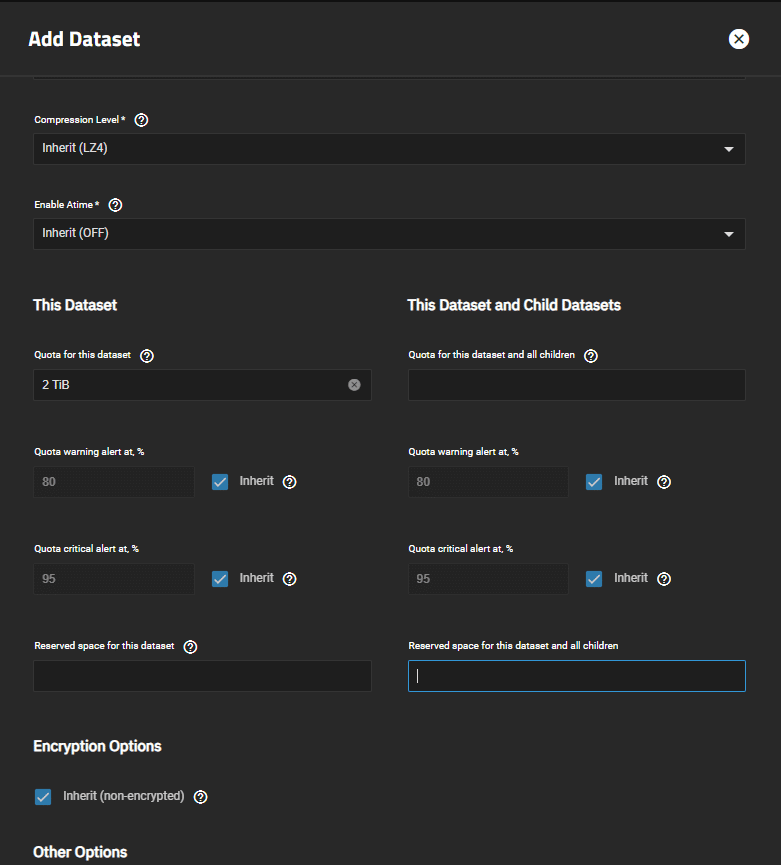Screen dimensions: 781x865
Task: Expand the Compression Level dropdown
Action: click(x=389, y=148)
